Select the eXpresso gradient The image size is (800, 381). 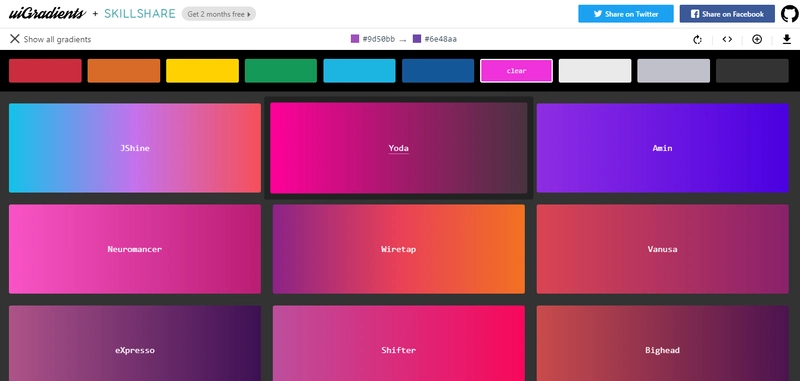[135, 343]
